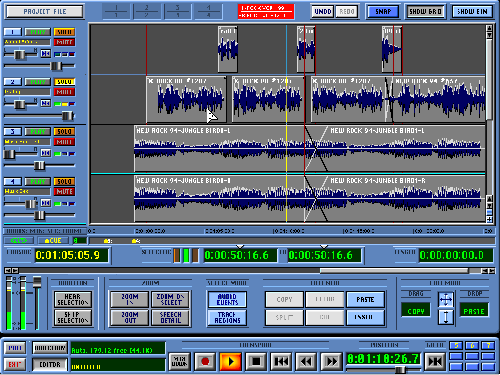Viewport: 500px width, 375px height.
Task: Toggle the Snap button
Action: (383, 12)
